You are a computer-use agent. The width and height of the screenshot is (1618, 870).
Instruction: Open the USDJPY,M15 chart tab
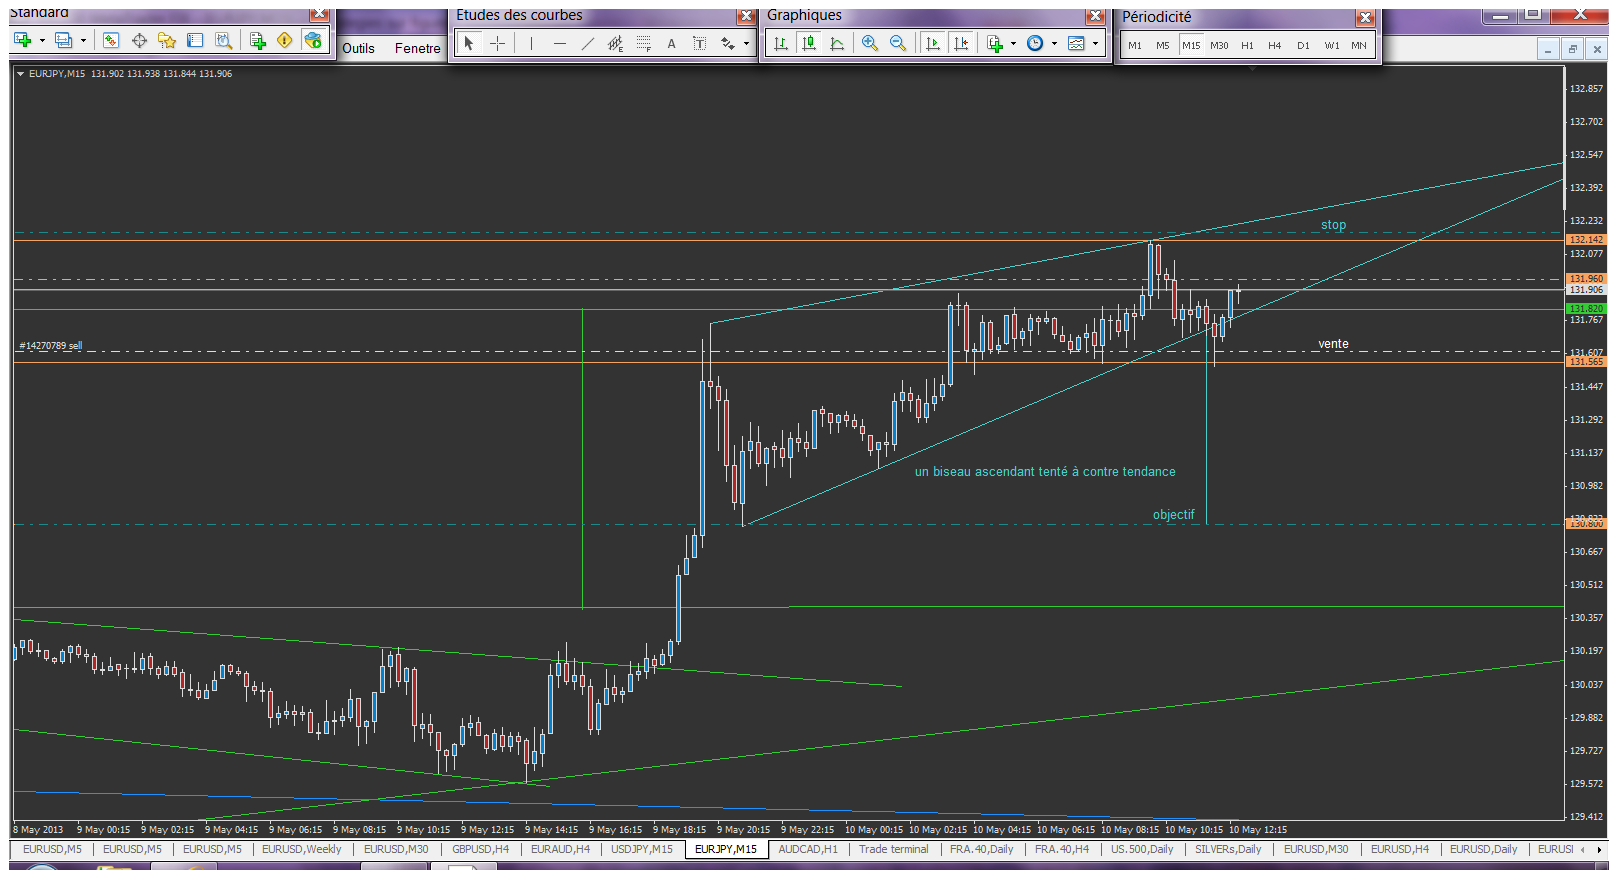click(x=642, y=850)
